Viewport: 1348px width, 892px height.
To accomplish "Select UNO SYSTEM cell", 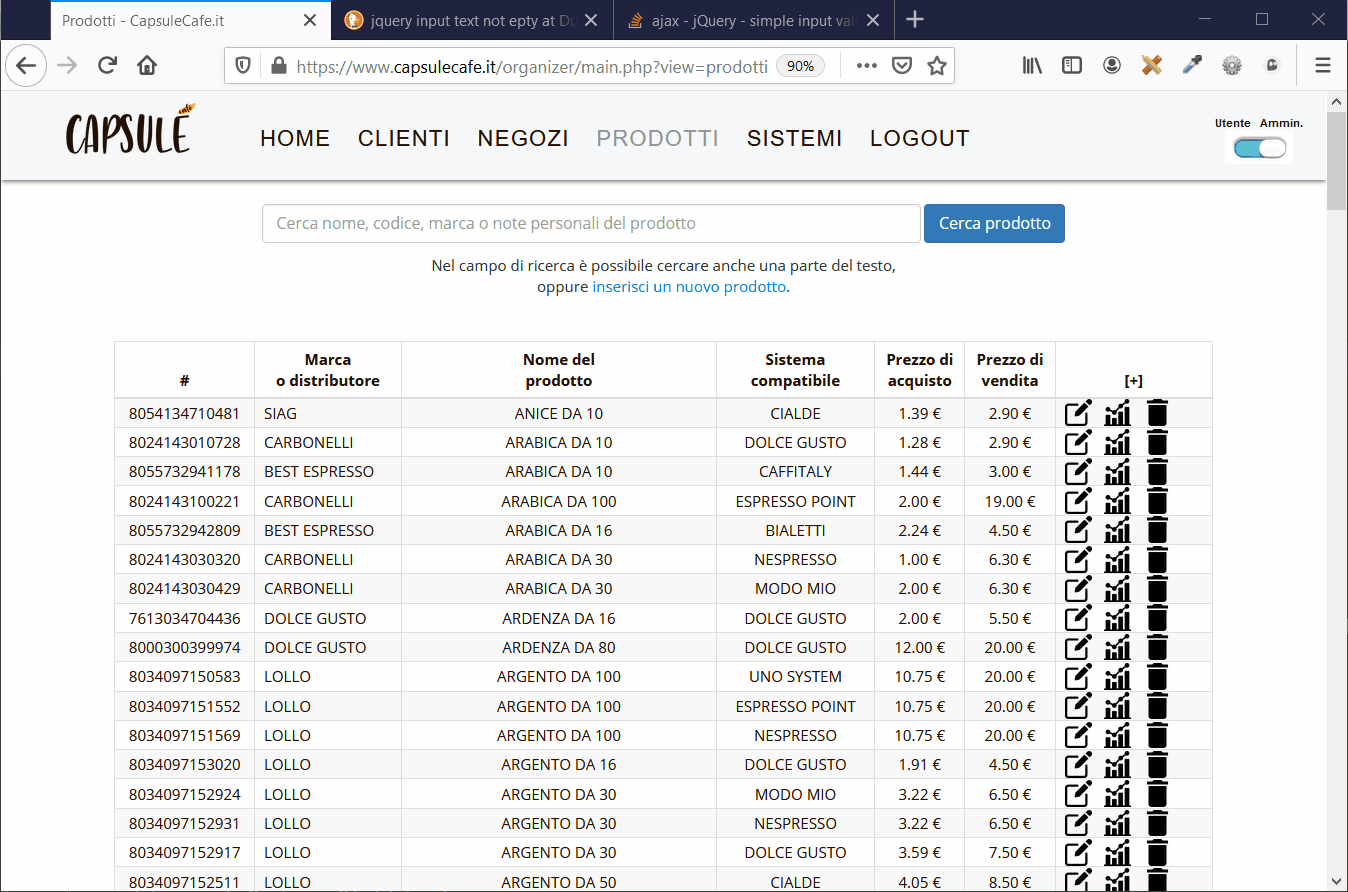I will (x=795, y=676).
